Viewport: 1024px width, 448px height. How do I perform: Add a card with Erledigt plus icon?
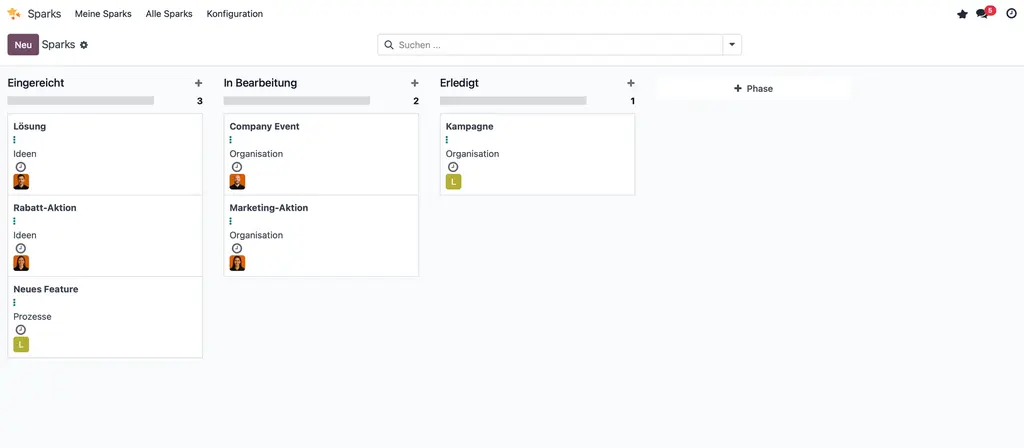[x=630, y=83]
